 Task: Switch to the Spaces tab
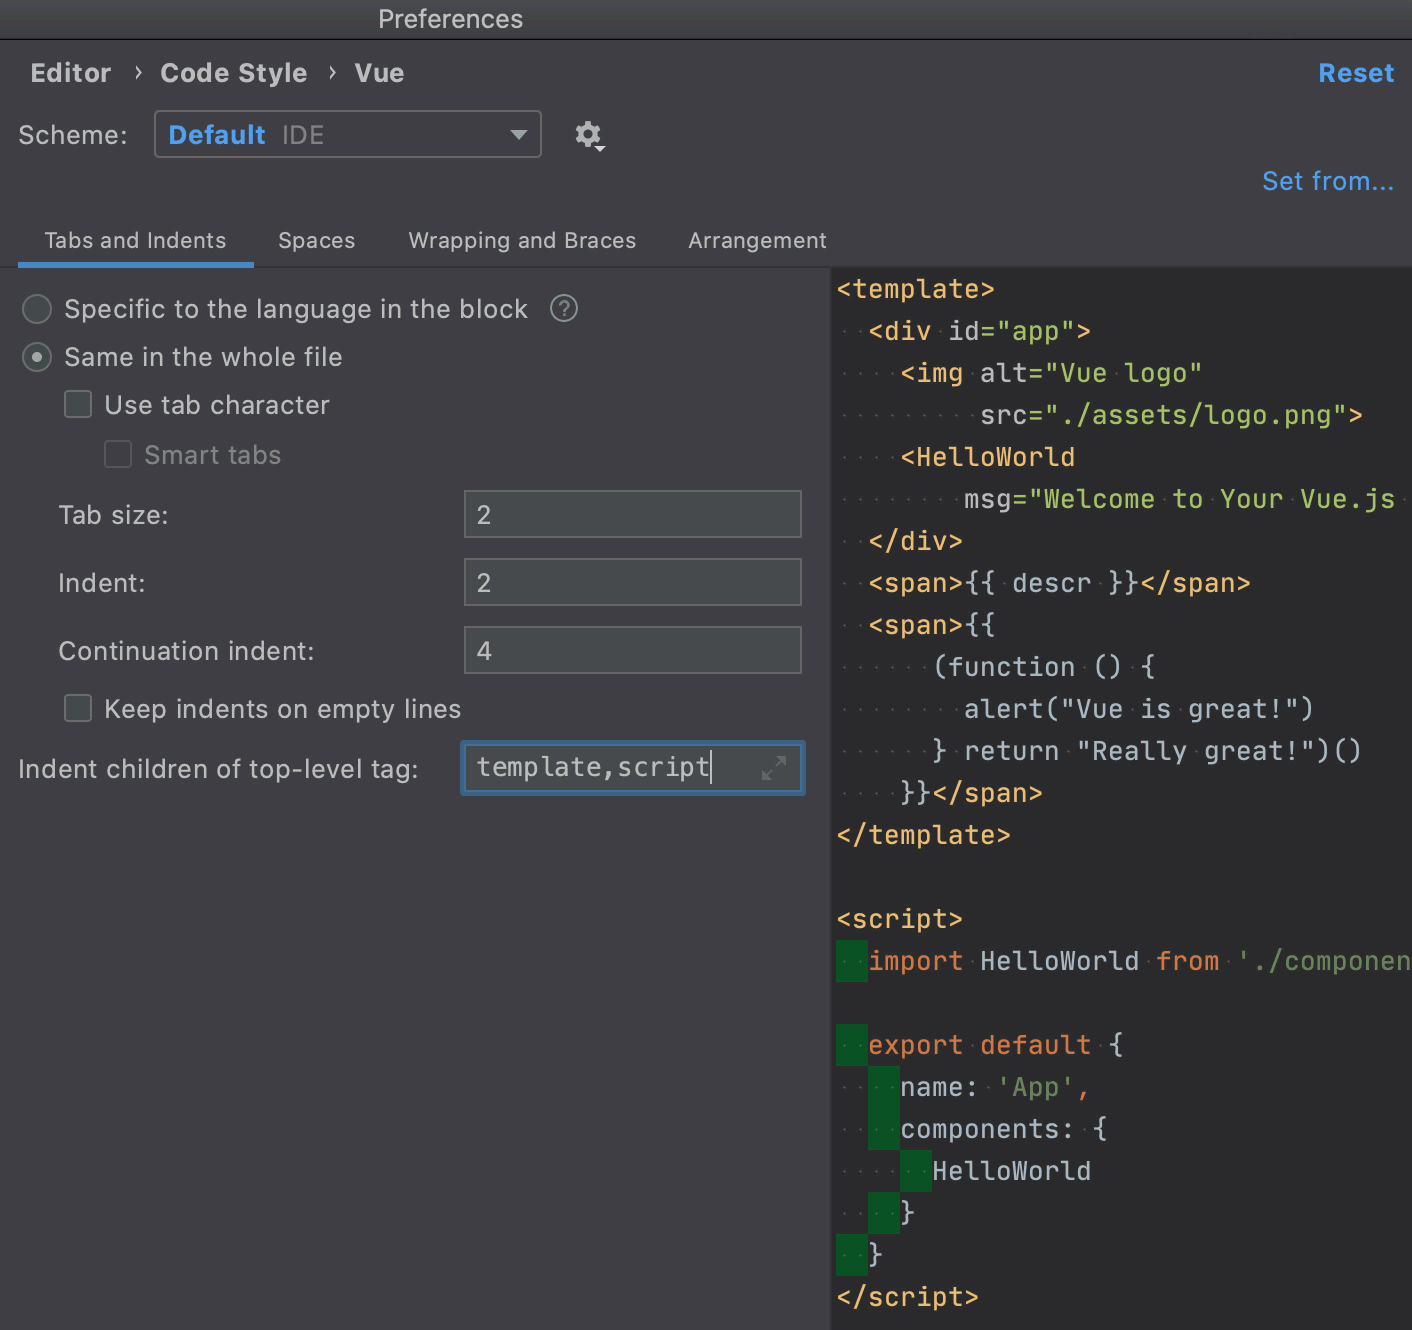[x=316, y=240]
